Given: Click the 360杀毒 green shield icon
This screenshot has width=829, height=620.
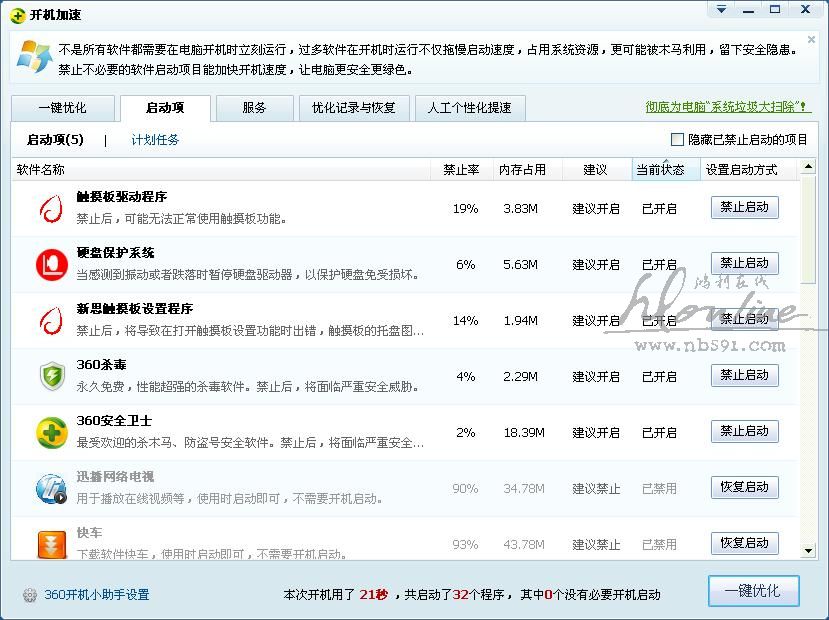Looking at the screenshot, I should [x=51, y=376].
